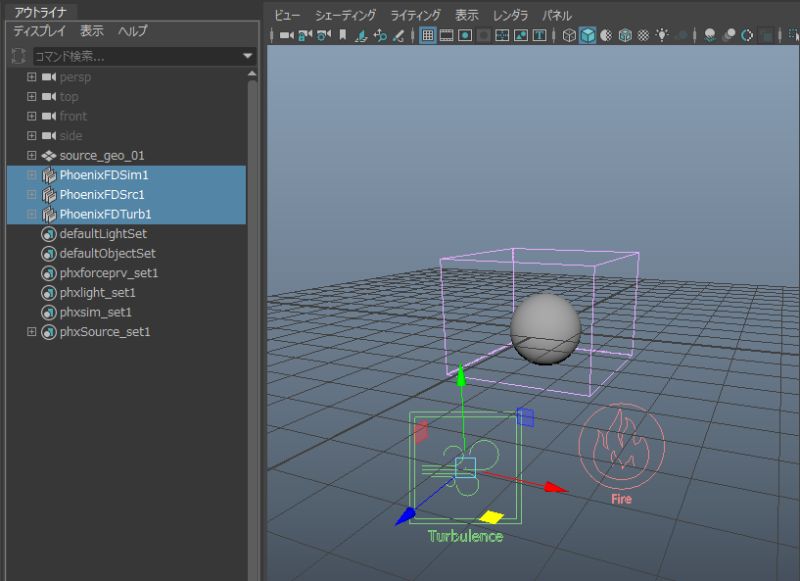This screenshot has height=581, width=800.
Task: Toggle the Lock Camera icon
Action: pos(305,35)
